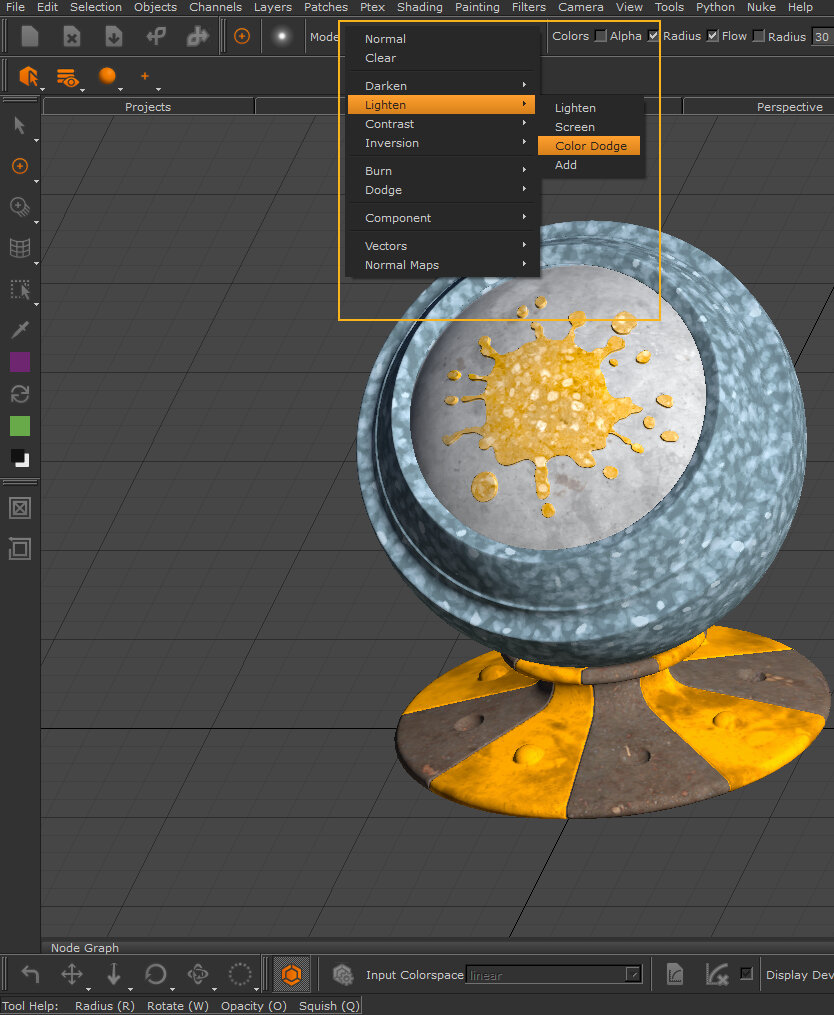The image size is (834, 1015).
Task: Click the new file icon in toolbar
Action: click(x=30, y=37)
